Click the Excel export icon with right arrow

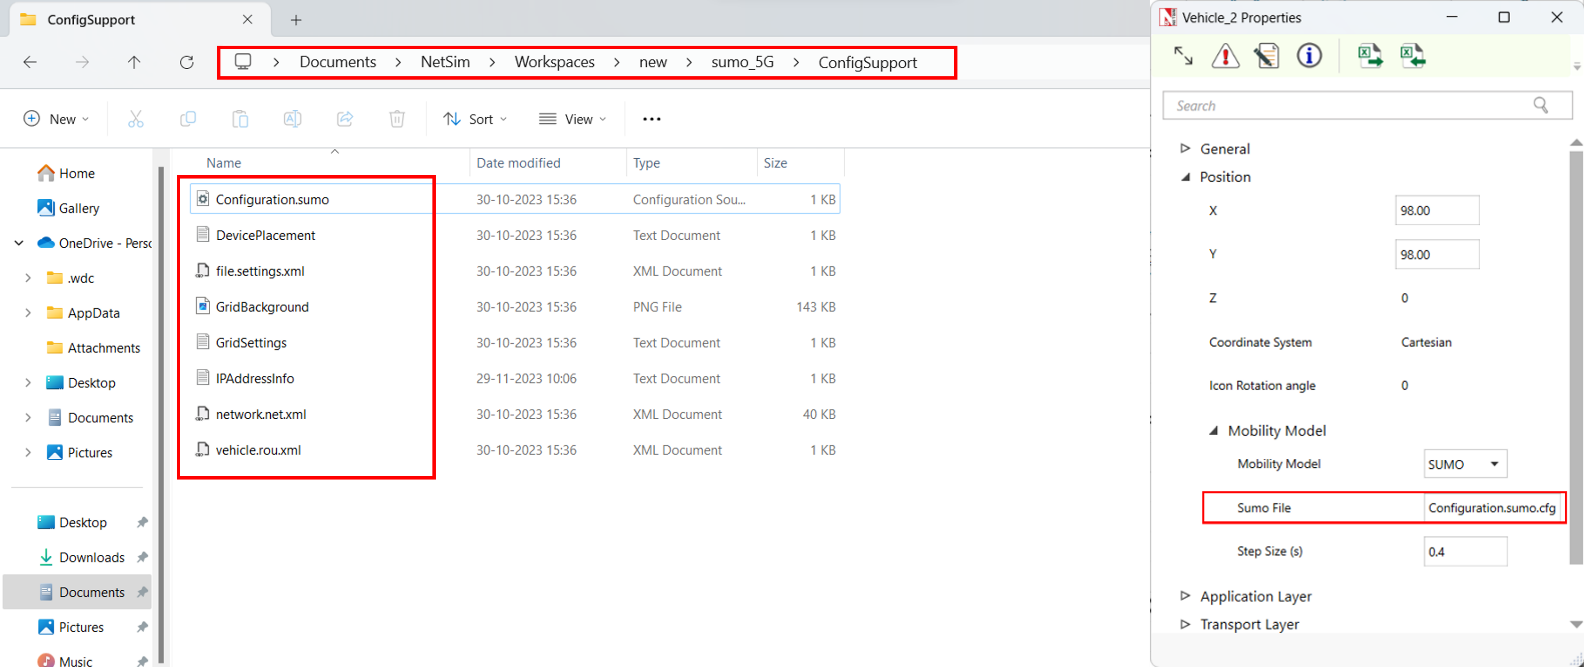(1370, 56)
